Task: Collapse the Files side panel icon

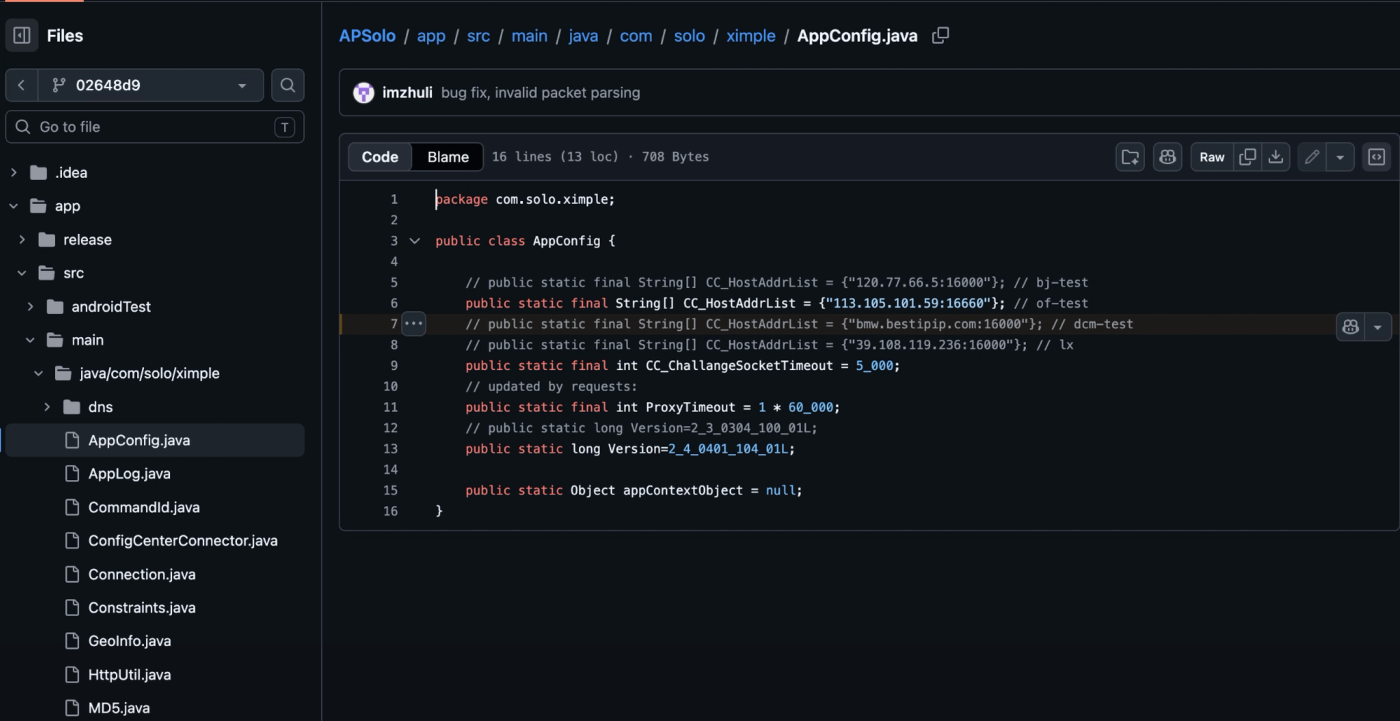Action: [x=22, y=36]
